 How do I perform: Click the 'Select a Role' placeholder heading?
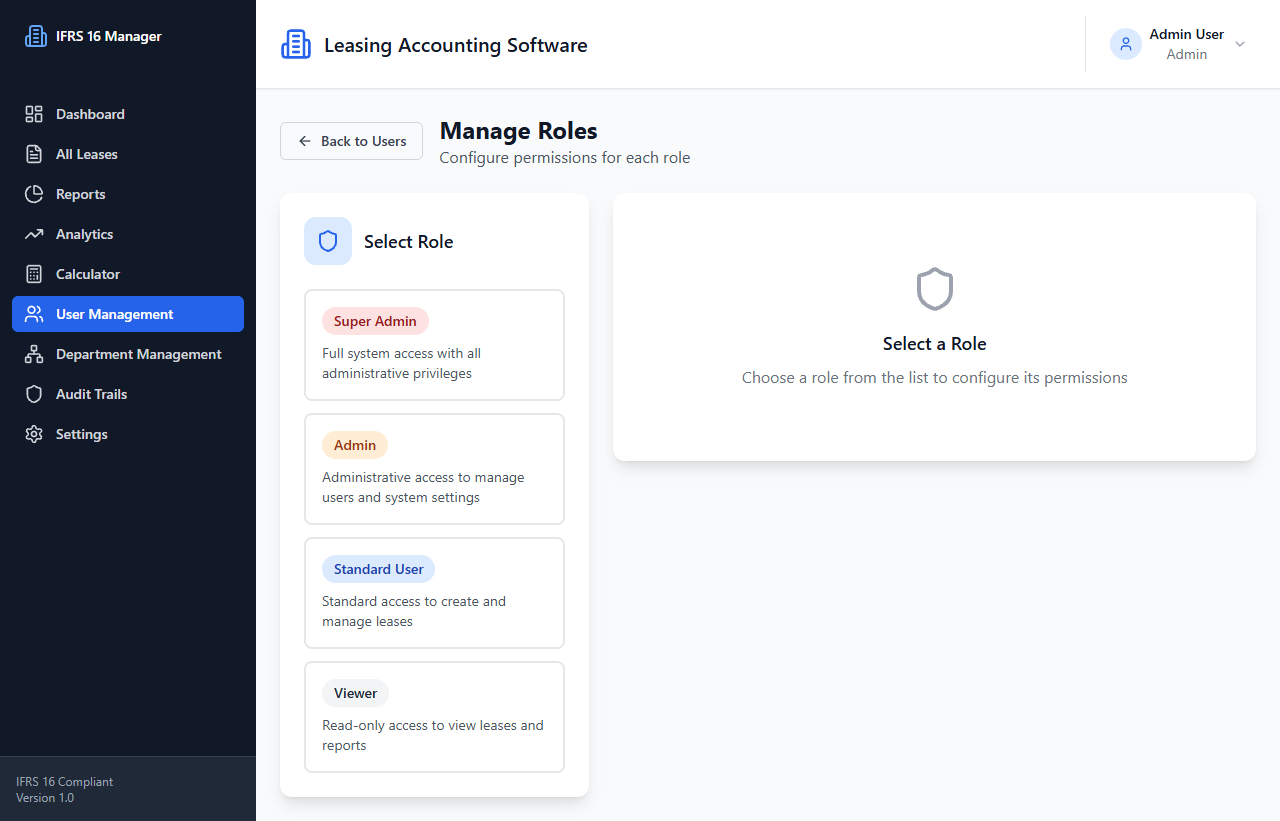coord(935,344)
